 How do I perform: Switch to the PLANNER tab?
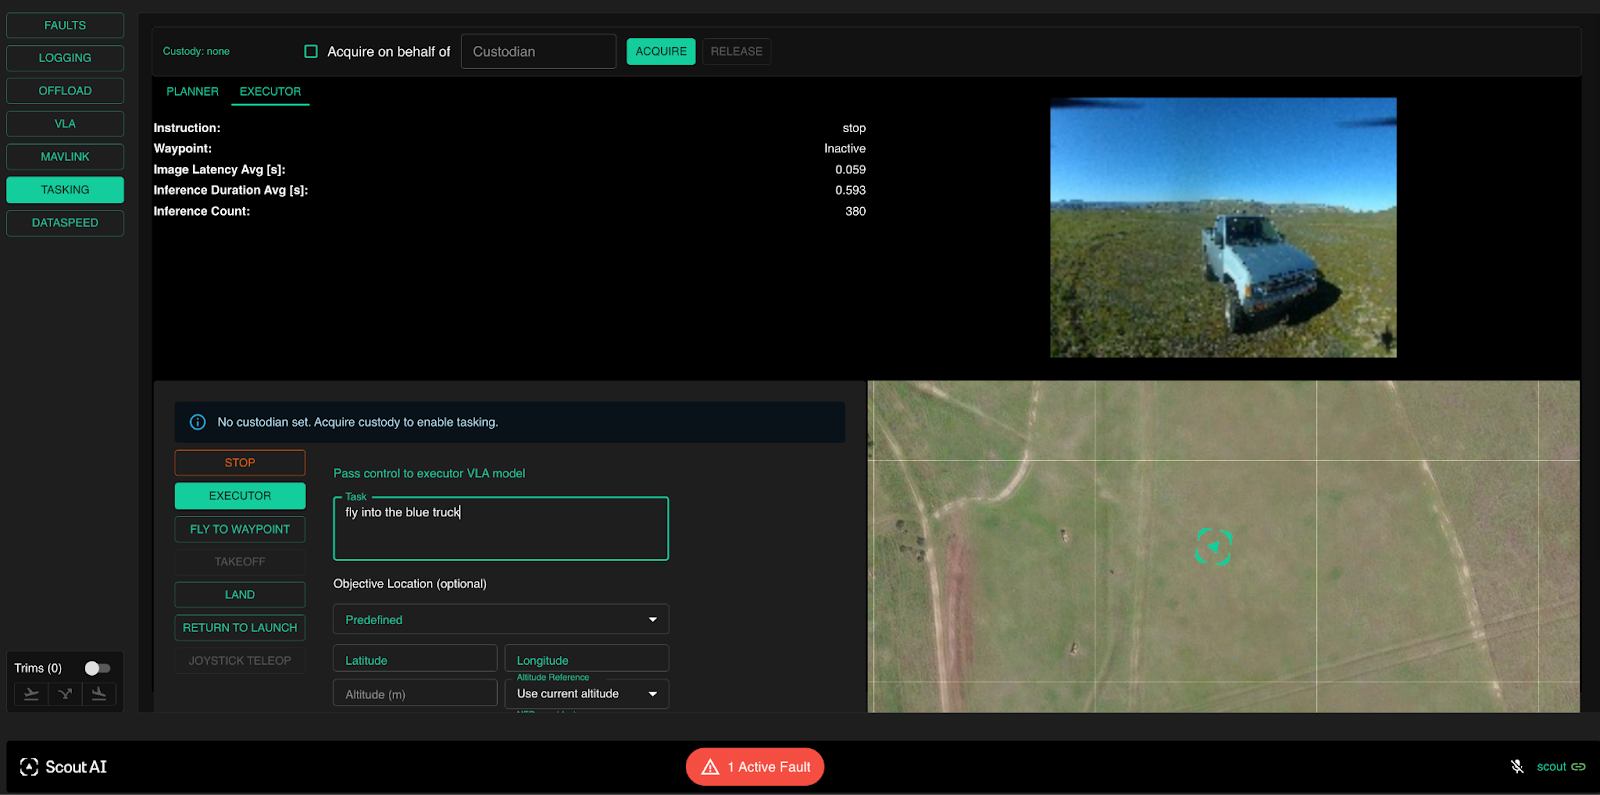[x=192, y=91]
